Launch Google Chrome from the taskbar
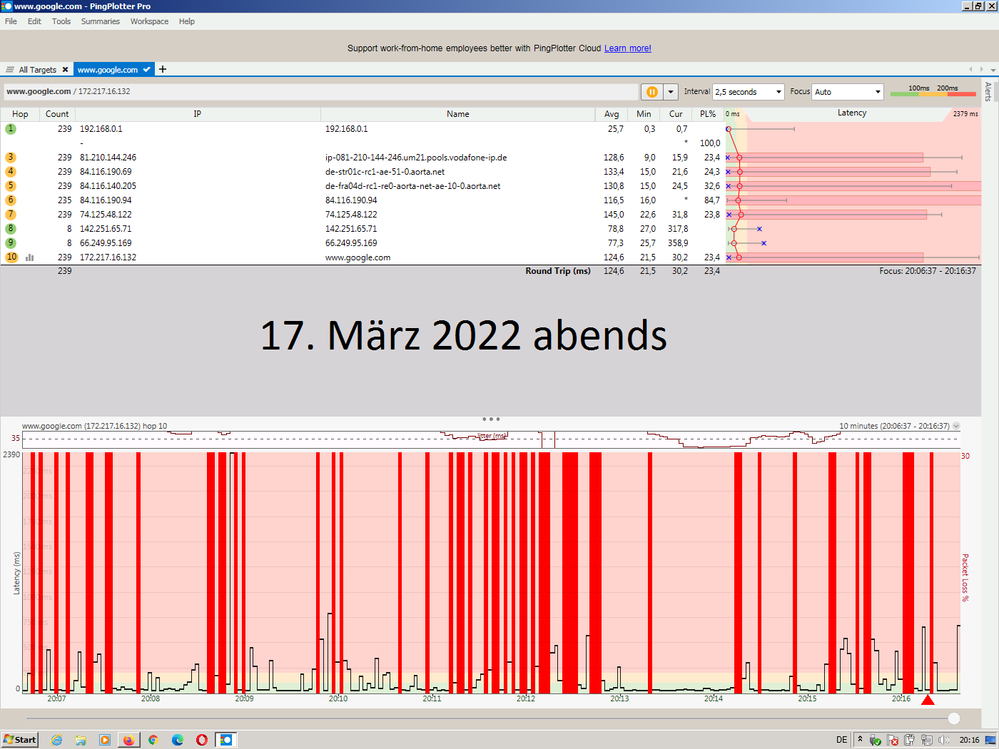The width and height of the screenshot is (999, 749). pyautogui.click(x=153, y=740)
